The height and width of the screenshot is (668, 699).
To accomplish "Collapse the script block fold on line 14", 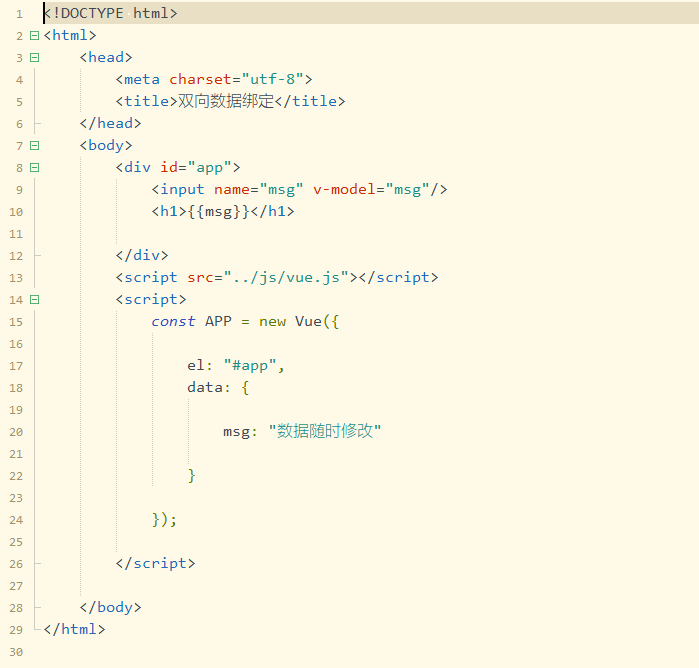I will click(34, 300).
